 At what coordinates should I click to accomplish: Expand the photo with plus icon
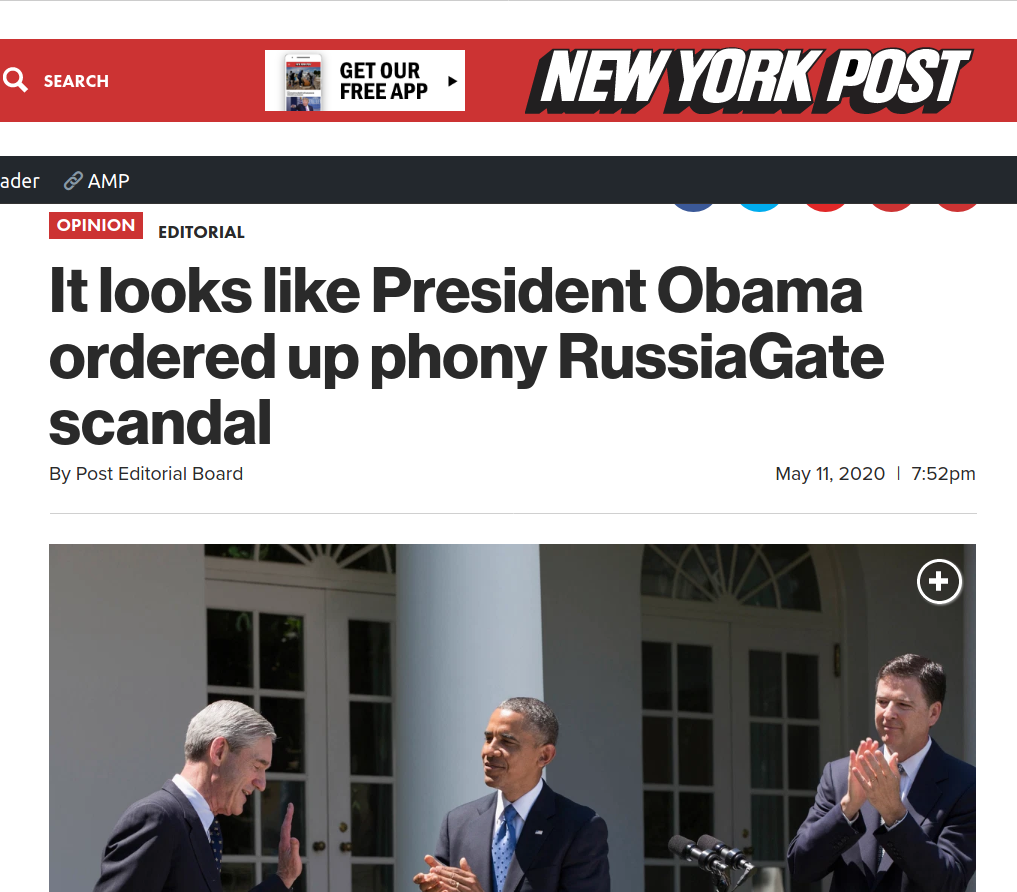pyautogui.click(x=939, y=581)
